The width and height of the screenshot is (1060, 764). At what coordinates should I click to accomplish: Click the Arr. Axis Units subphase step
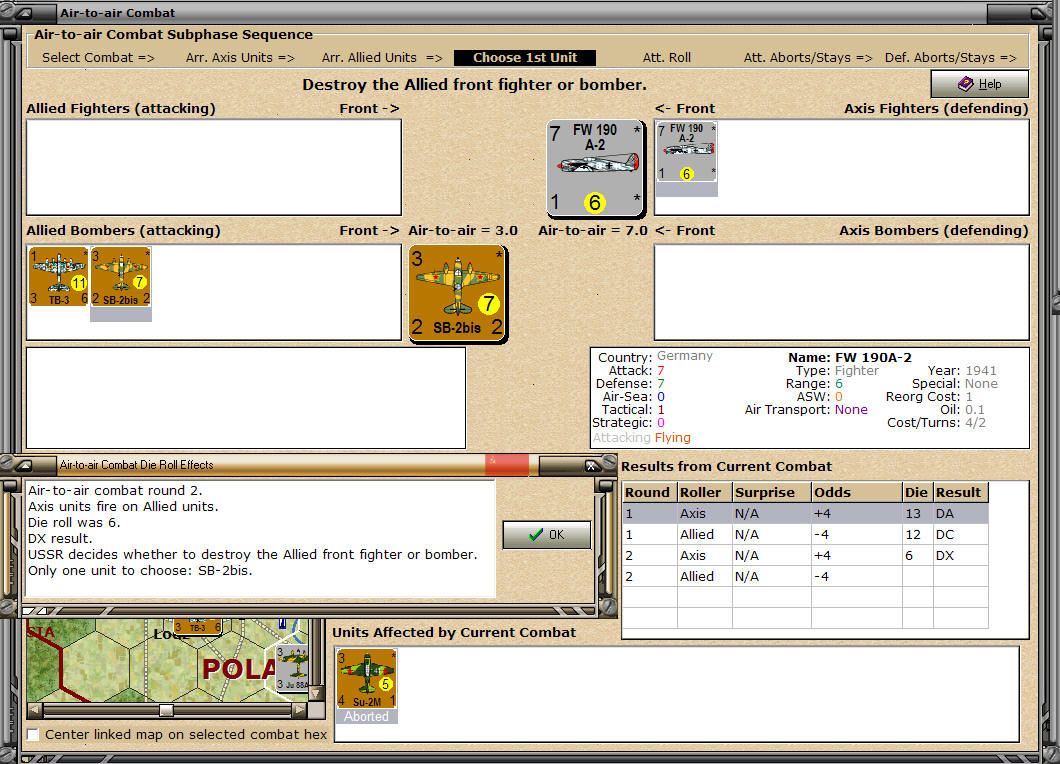240,57
